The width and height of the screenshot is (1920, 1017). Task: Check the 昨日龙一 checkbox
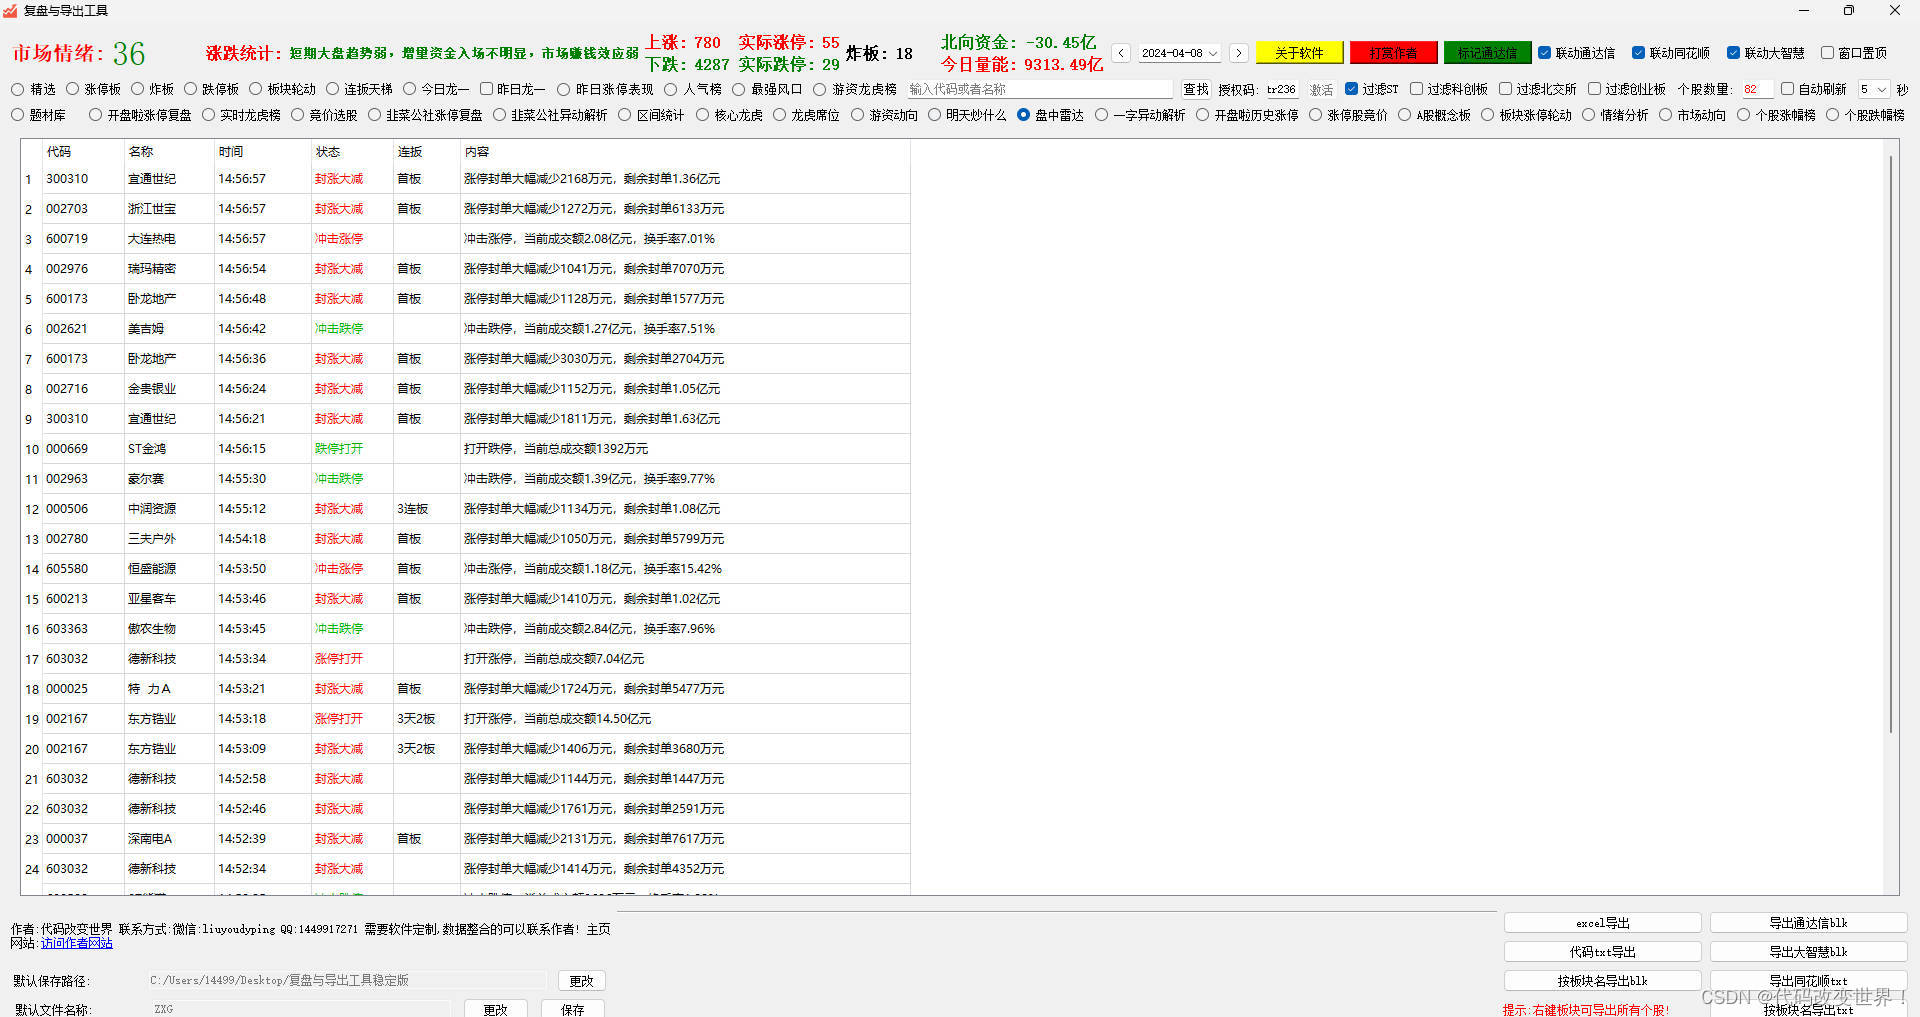(486, 89)
